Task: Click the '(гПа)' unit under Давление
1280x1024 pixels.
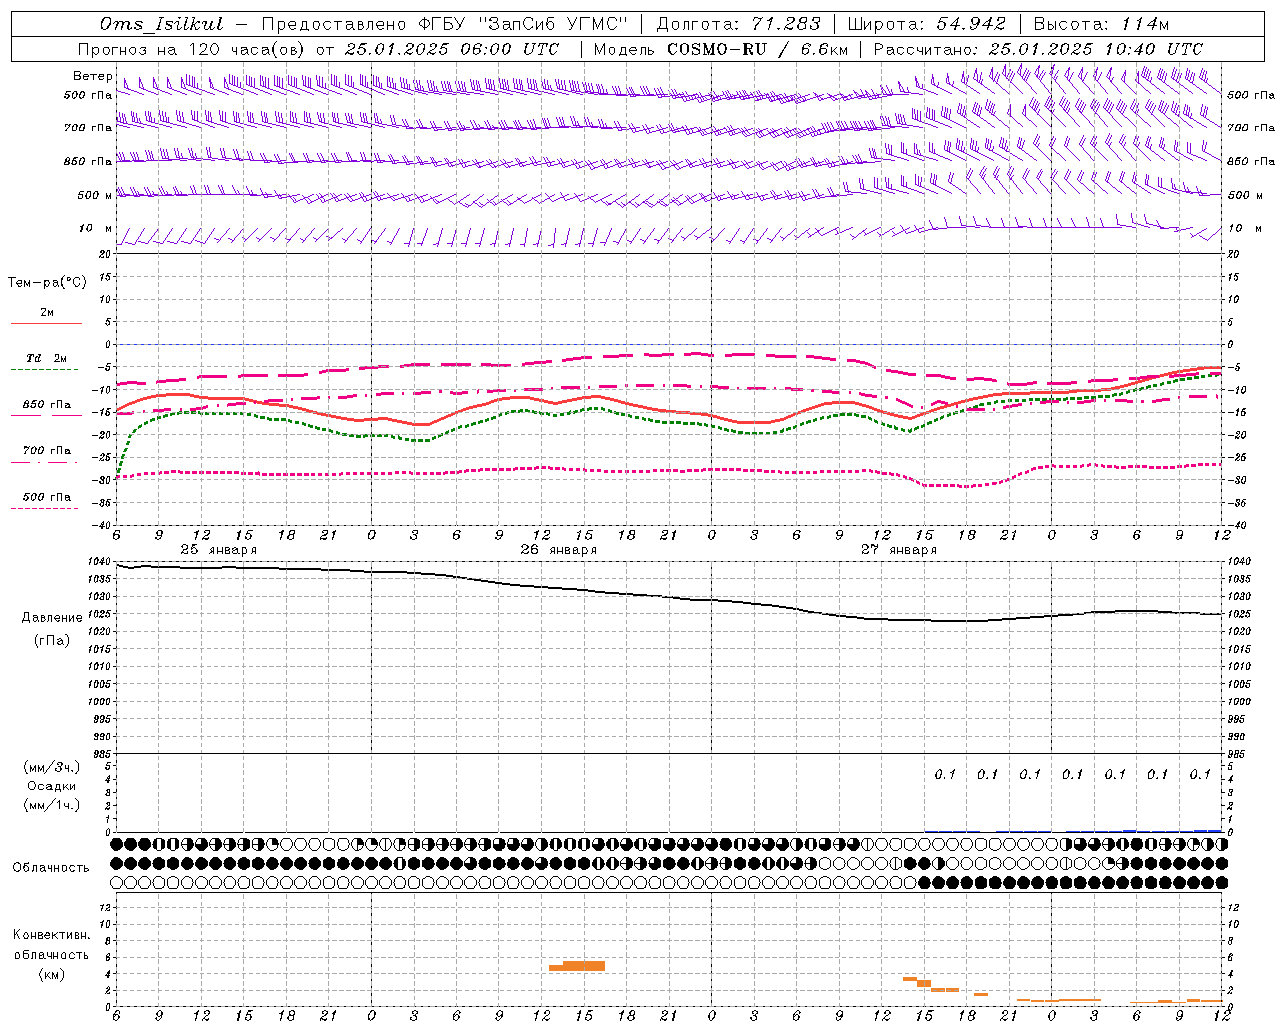Action: point(52,640)
